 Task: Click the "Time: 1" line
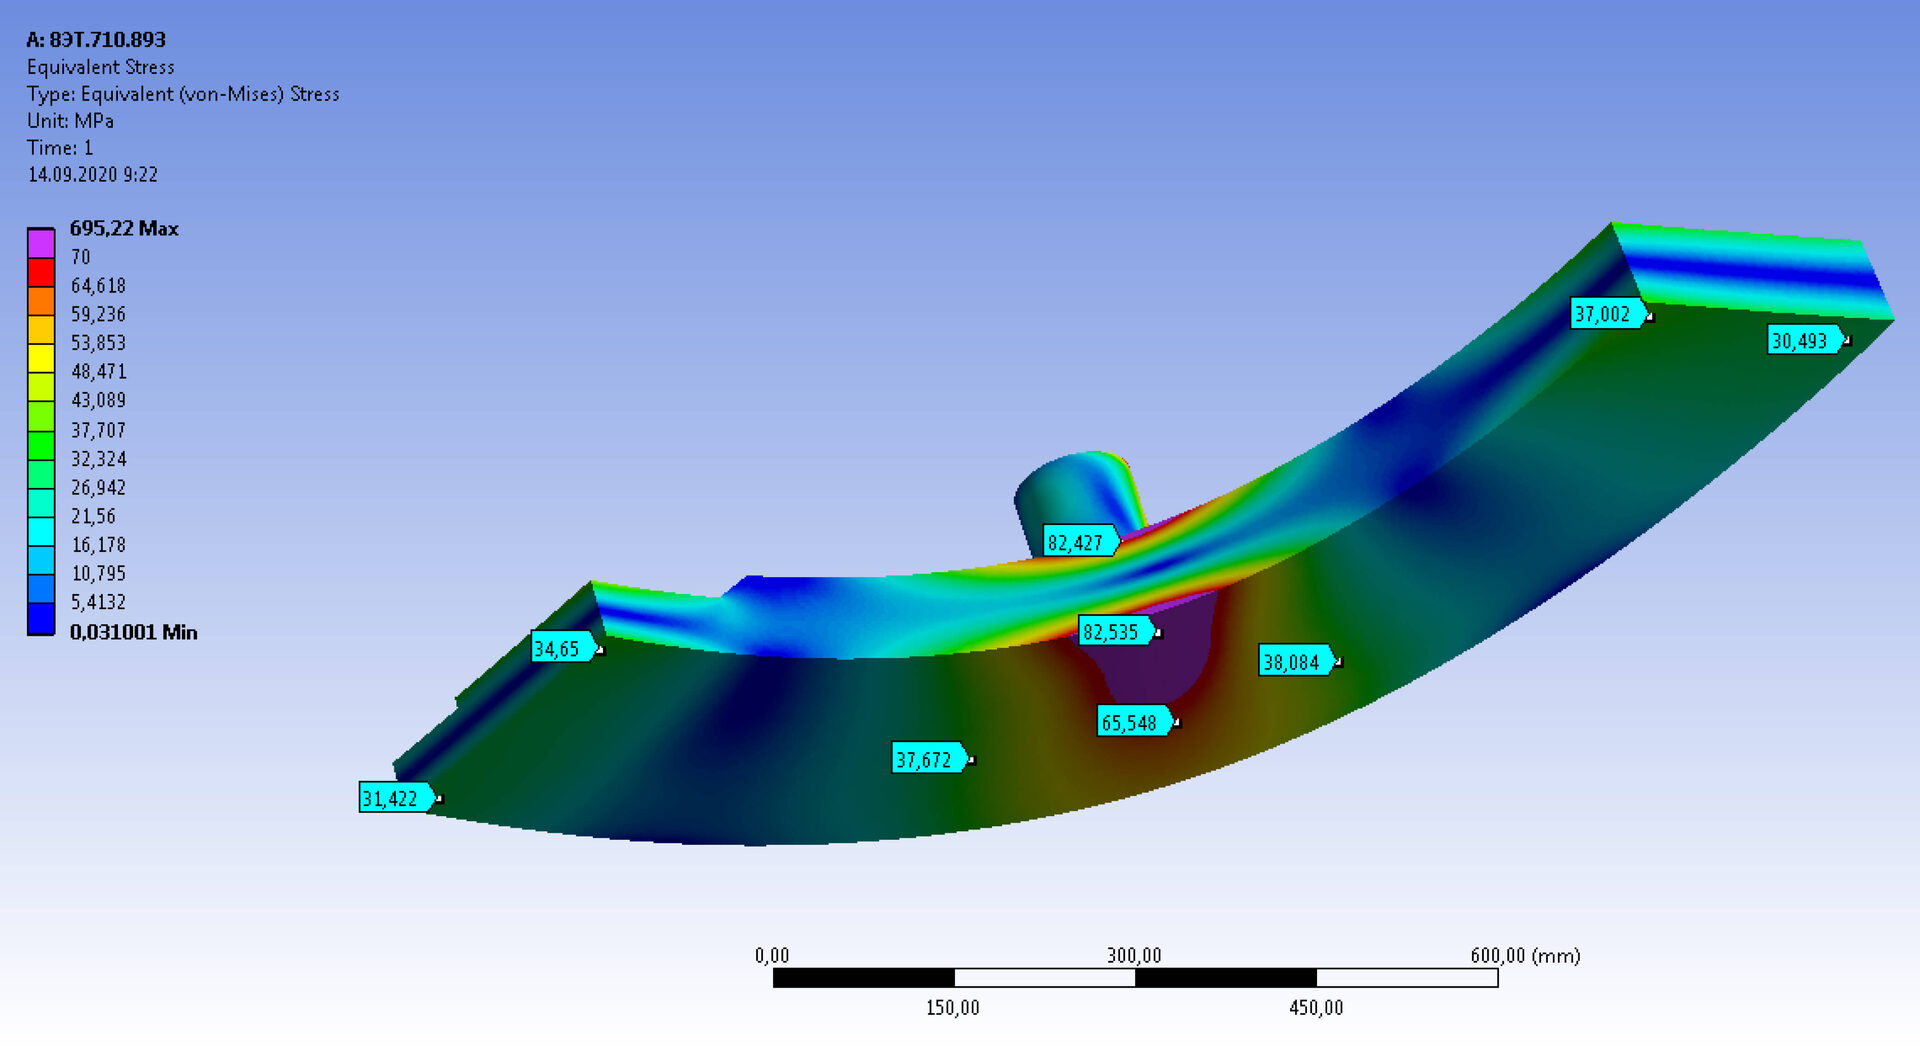click(60, 148)
